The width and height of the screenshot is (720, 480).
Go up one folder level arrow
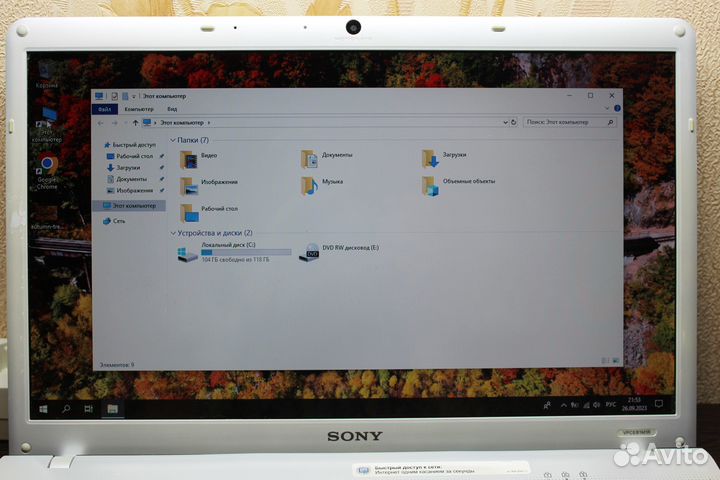coord(135,123)
